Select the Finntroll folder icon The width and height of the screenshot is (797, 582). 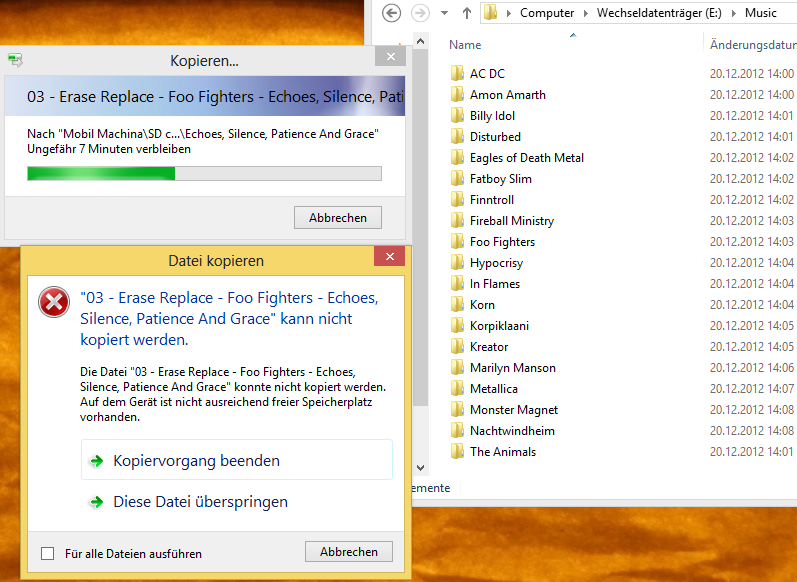457,199
